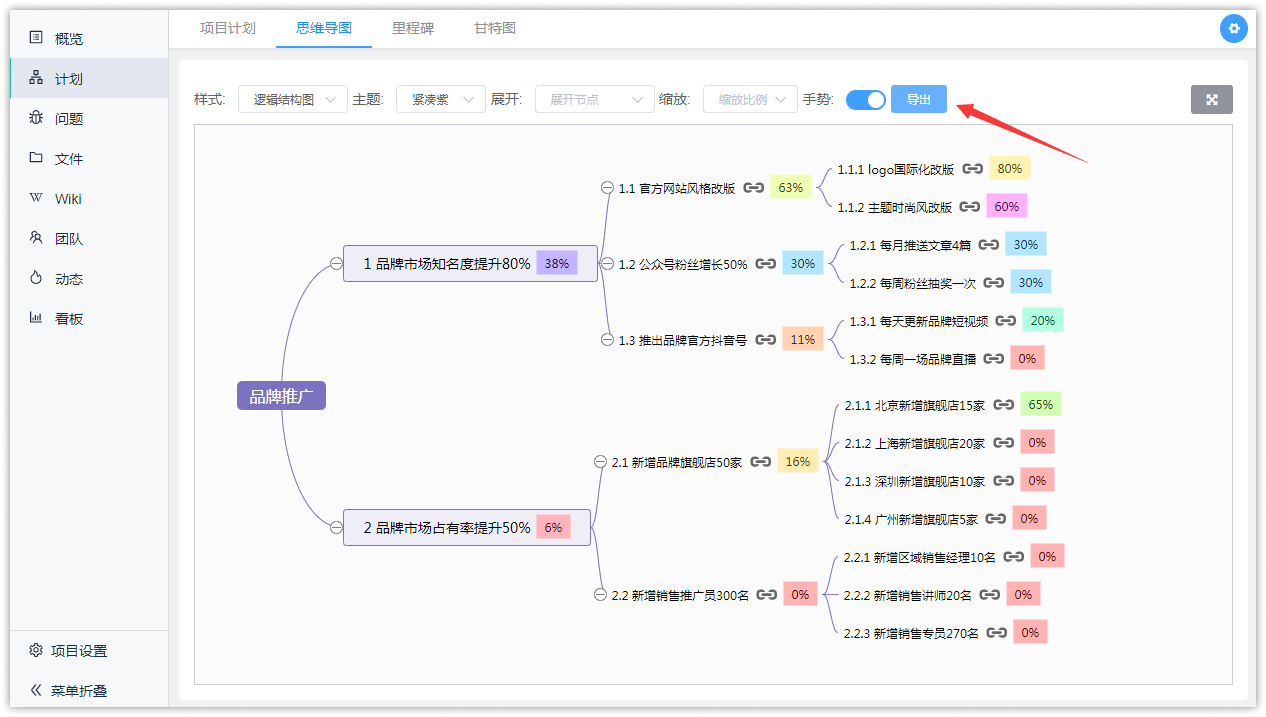Click link icon beside 1.1.2 主题时尚风改版

970,207
